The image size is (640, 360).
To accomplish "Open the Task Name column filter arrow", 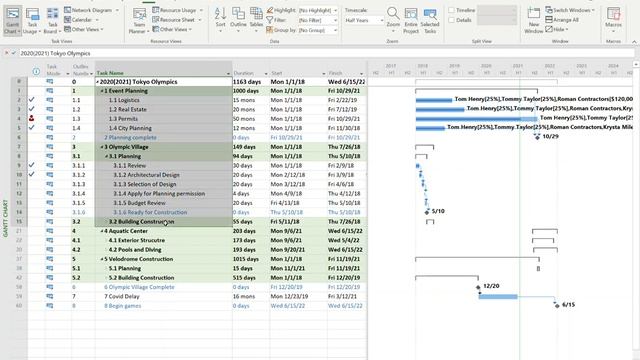I will (x=228, y=73).
